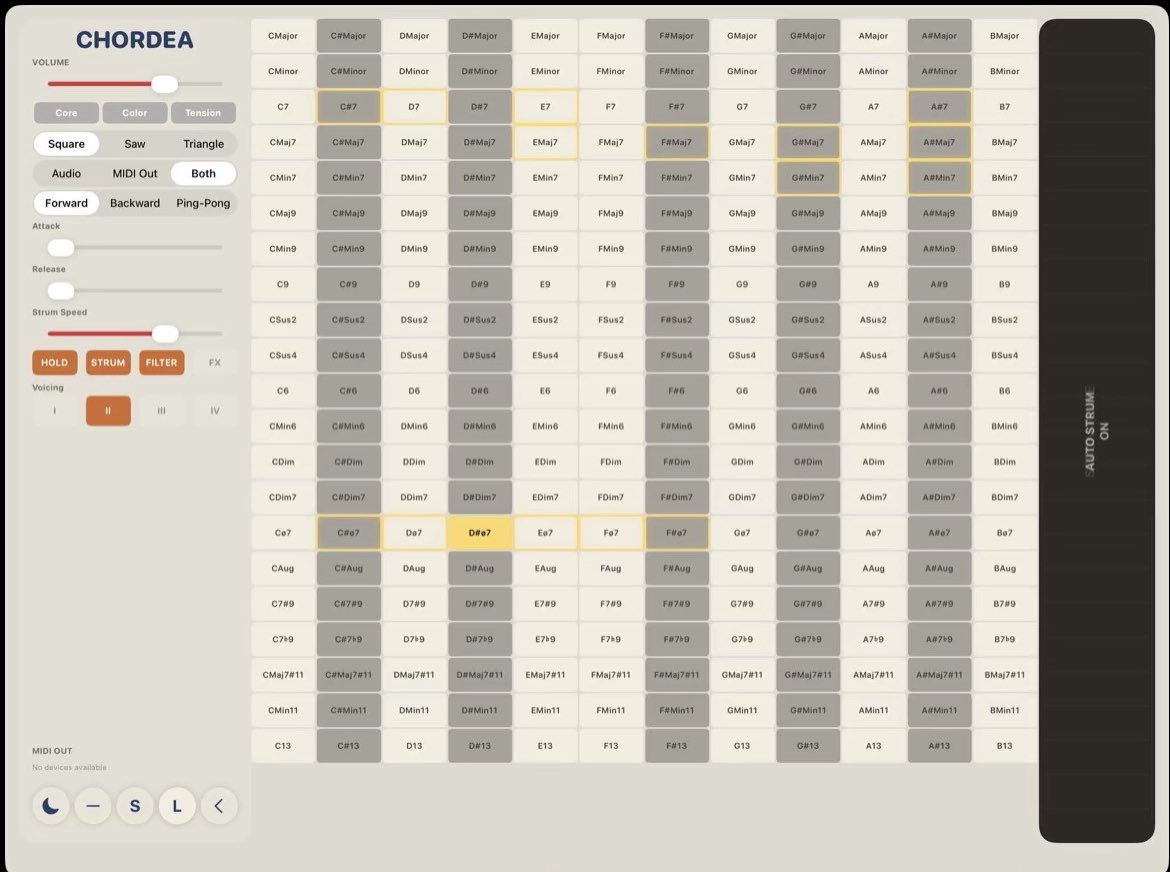The height and width of the screenshot is (872, 1170).
Task: Click the 'No devices available' MIDI text
Action: point(69,768)
